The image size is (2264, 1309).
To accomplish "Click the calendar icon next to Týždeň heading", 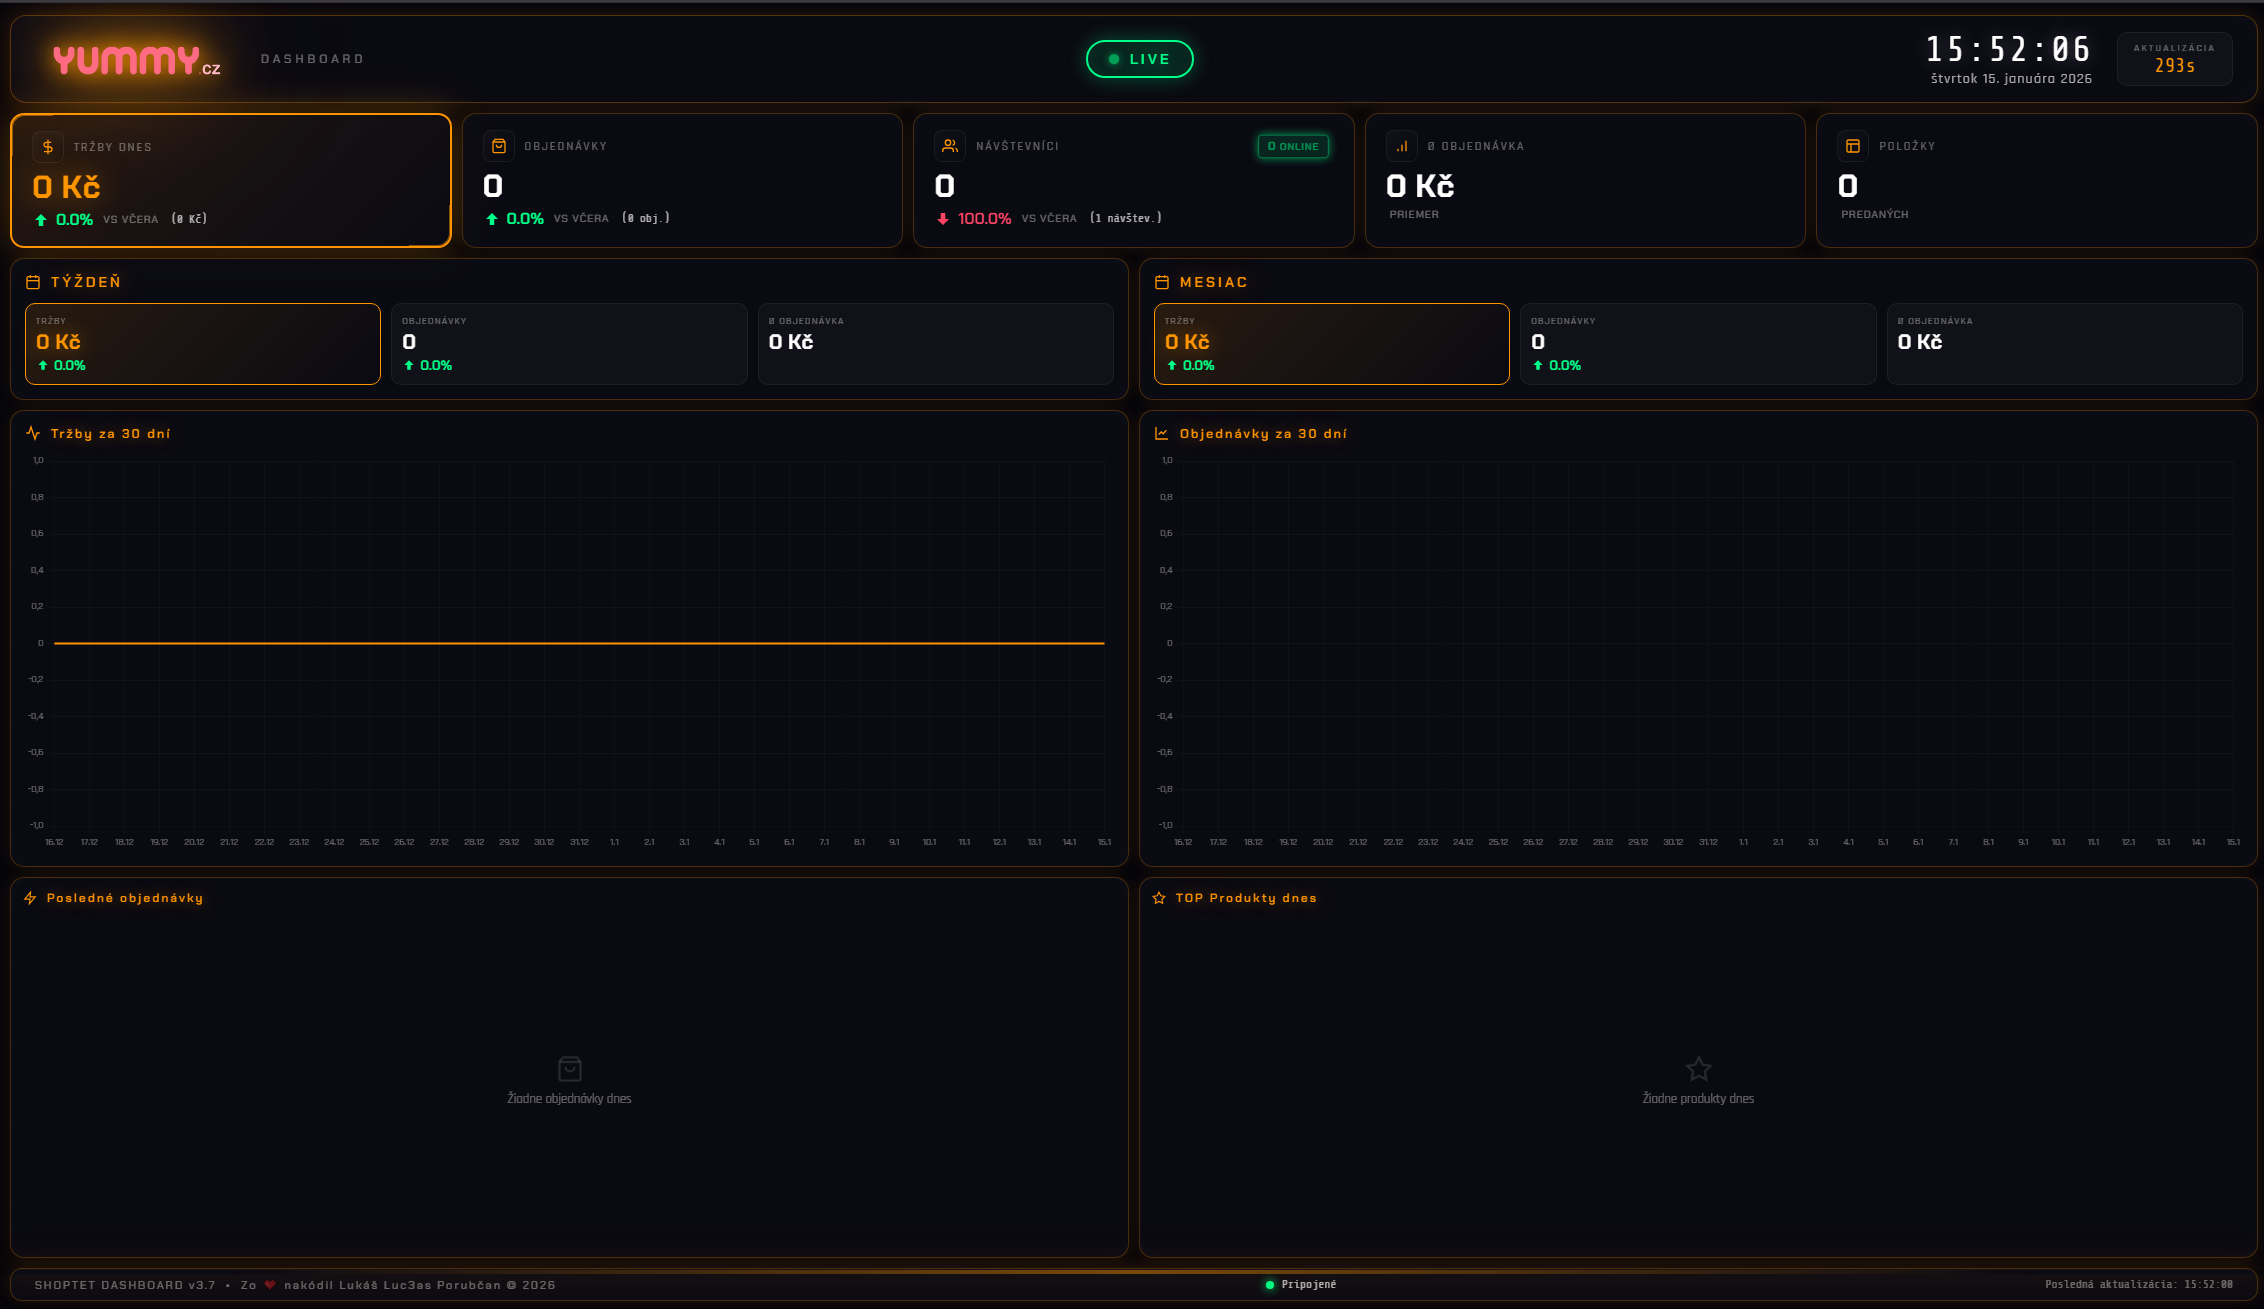I will pos(33,281).
